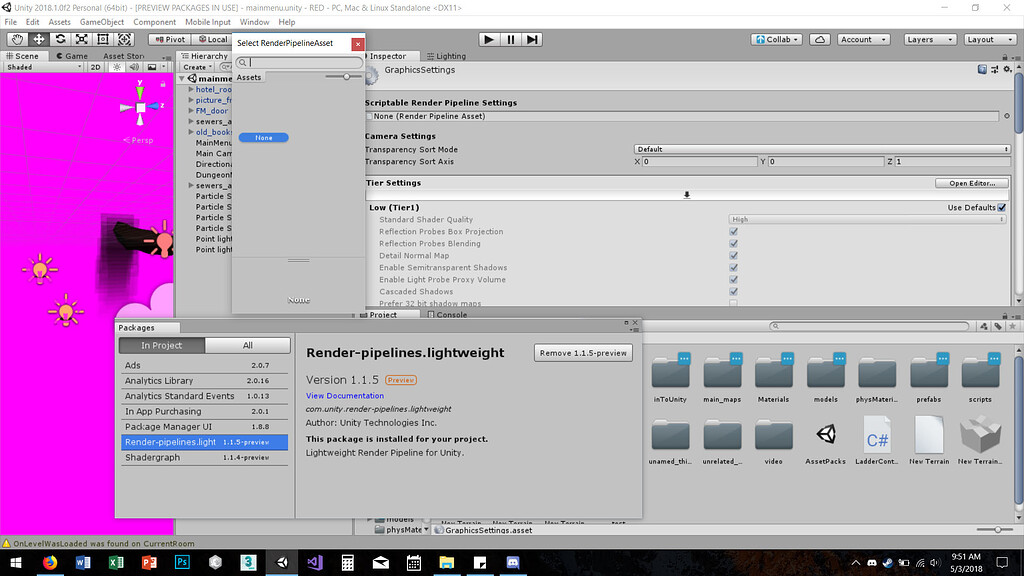The width and height of the screenshot is (1024, 576).
Task: Toggle Reflection Probes Box Projection checkbox
Action: (733, 232)
